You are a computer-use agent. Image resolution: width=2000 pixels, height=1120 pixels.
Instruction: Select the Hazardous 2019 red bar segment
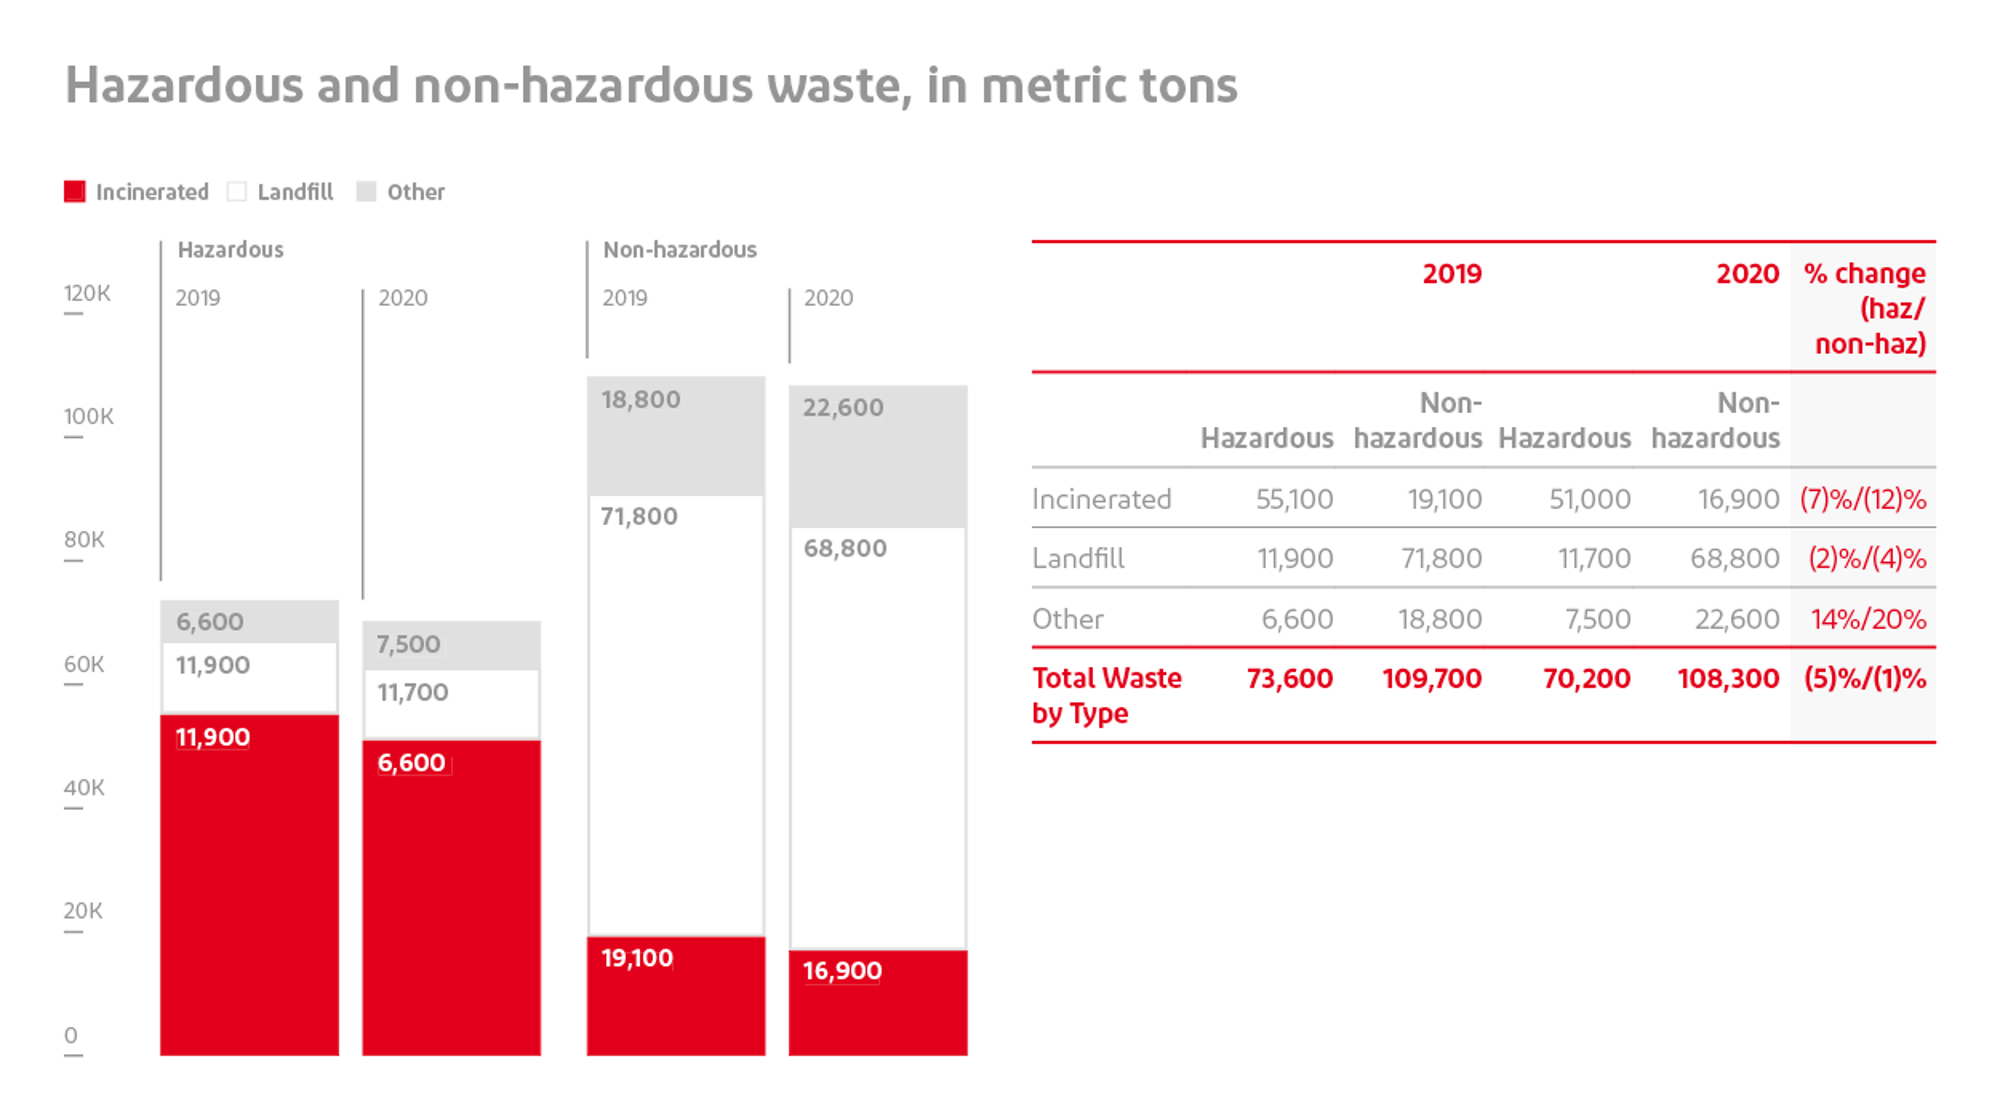[249, 885]
